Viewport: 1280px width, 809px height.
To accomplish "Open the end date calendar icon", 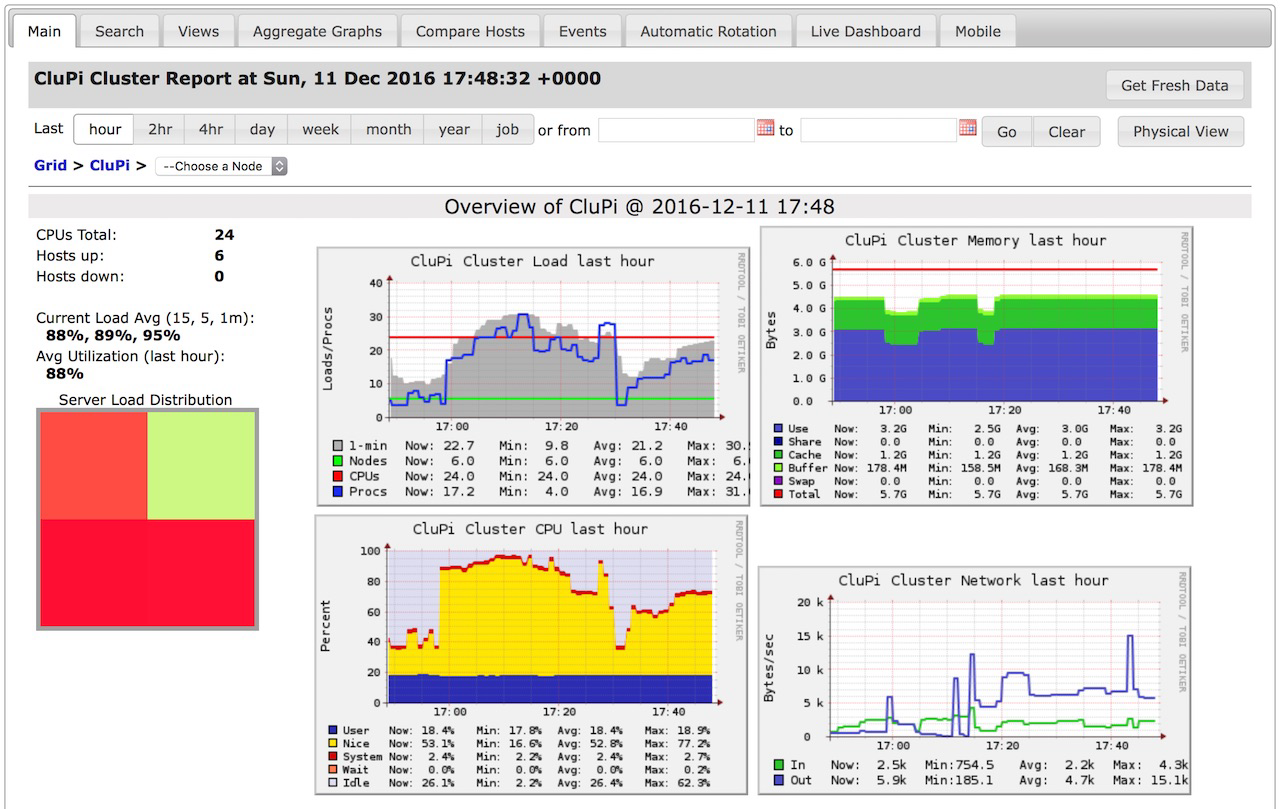I will (967, 128).
